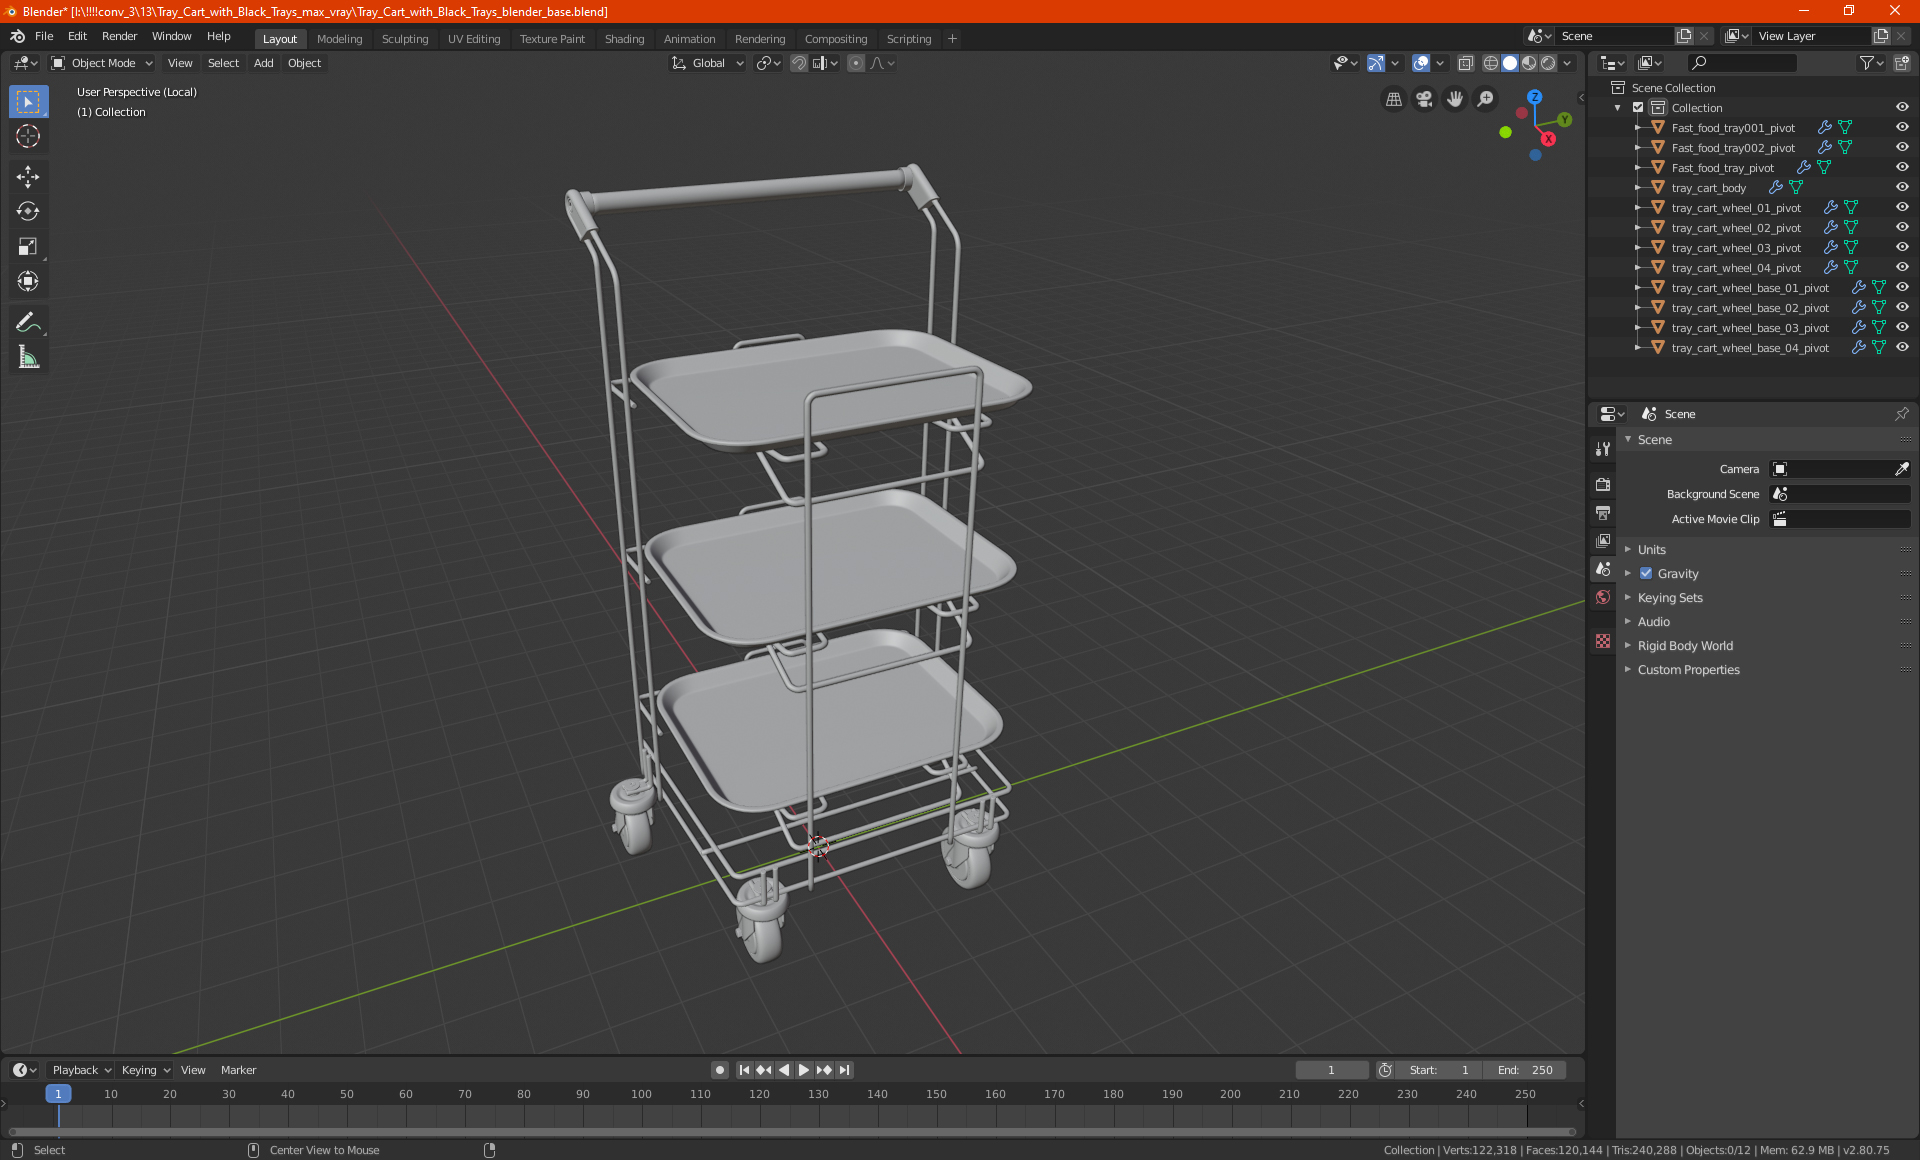Click the End frame field
The image size is (1920, 1160).
(1525, 1070)
